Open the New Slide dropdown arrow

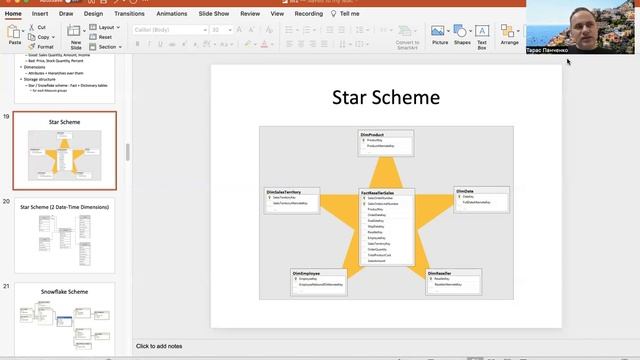(84, 31)
